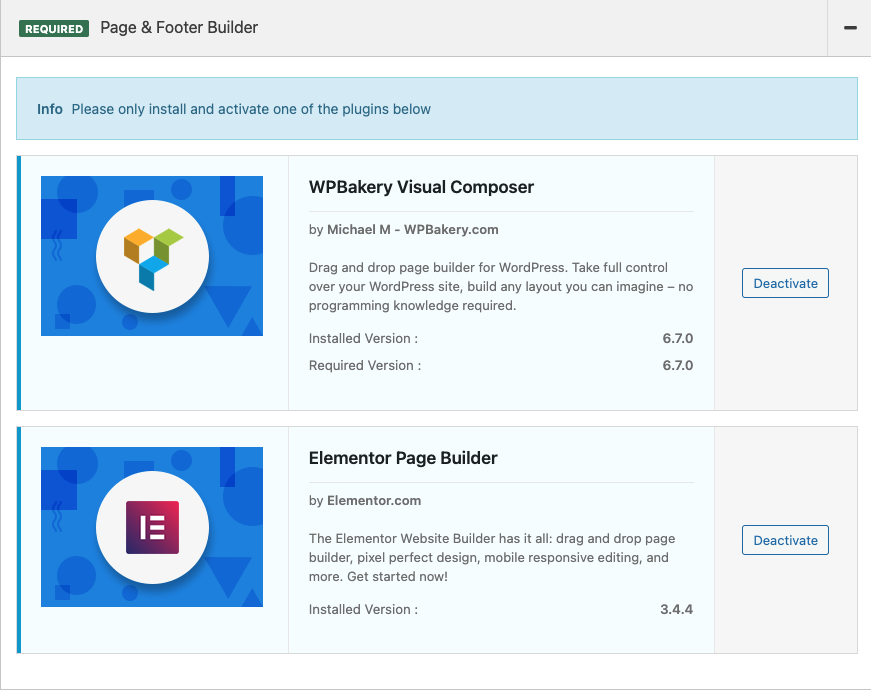Click the Page & Footer Builder heading
Screen dimensions: 871x690
(x=179, y=28)
